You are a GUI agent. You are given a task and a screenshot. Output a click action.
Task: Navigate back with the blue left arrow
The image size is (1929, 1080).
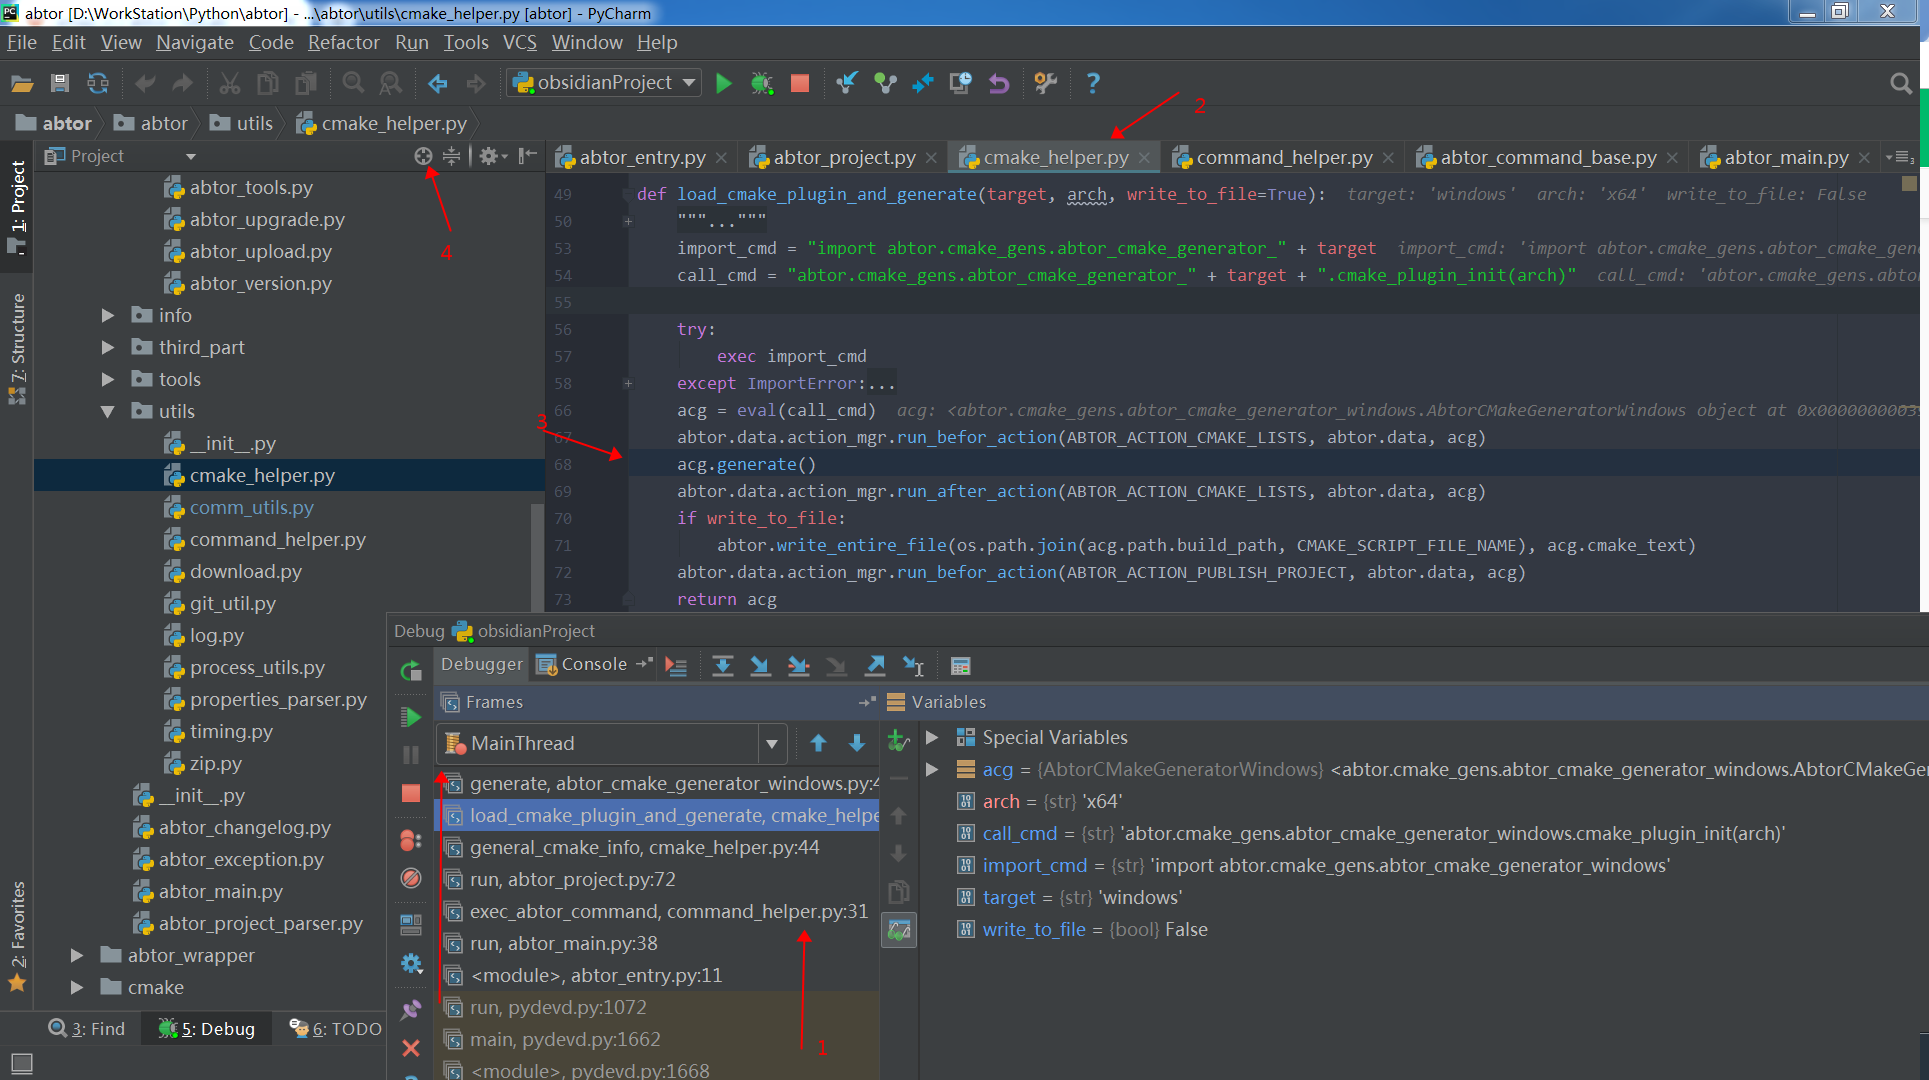pos(437,83)
